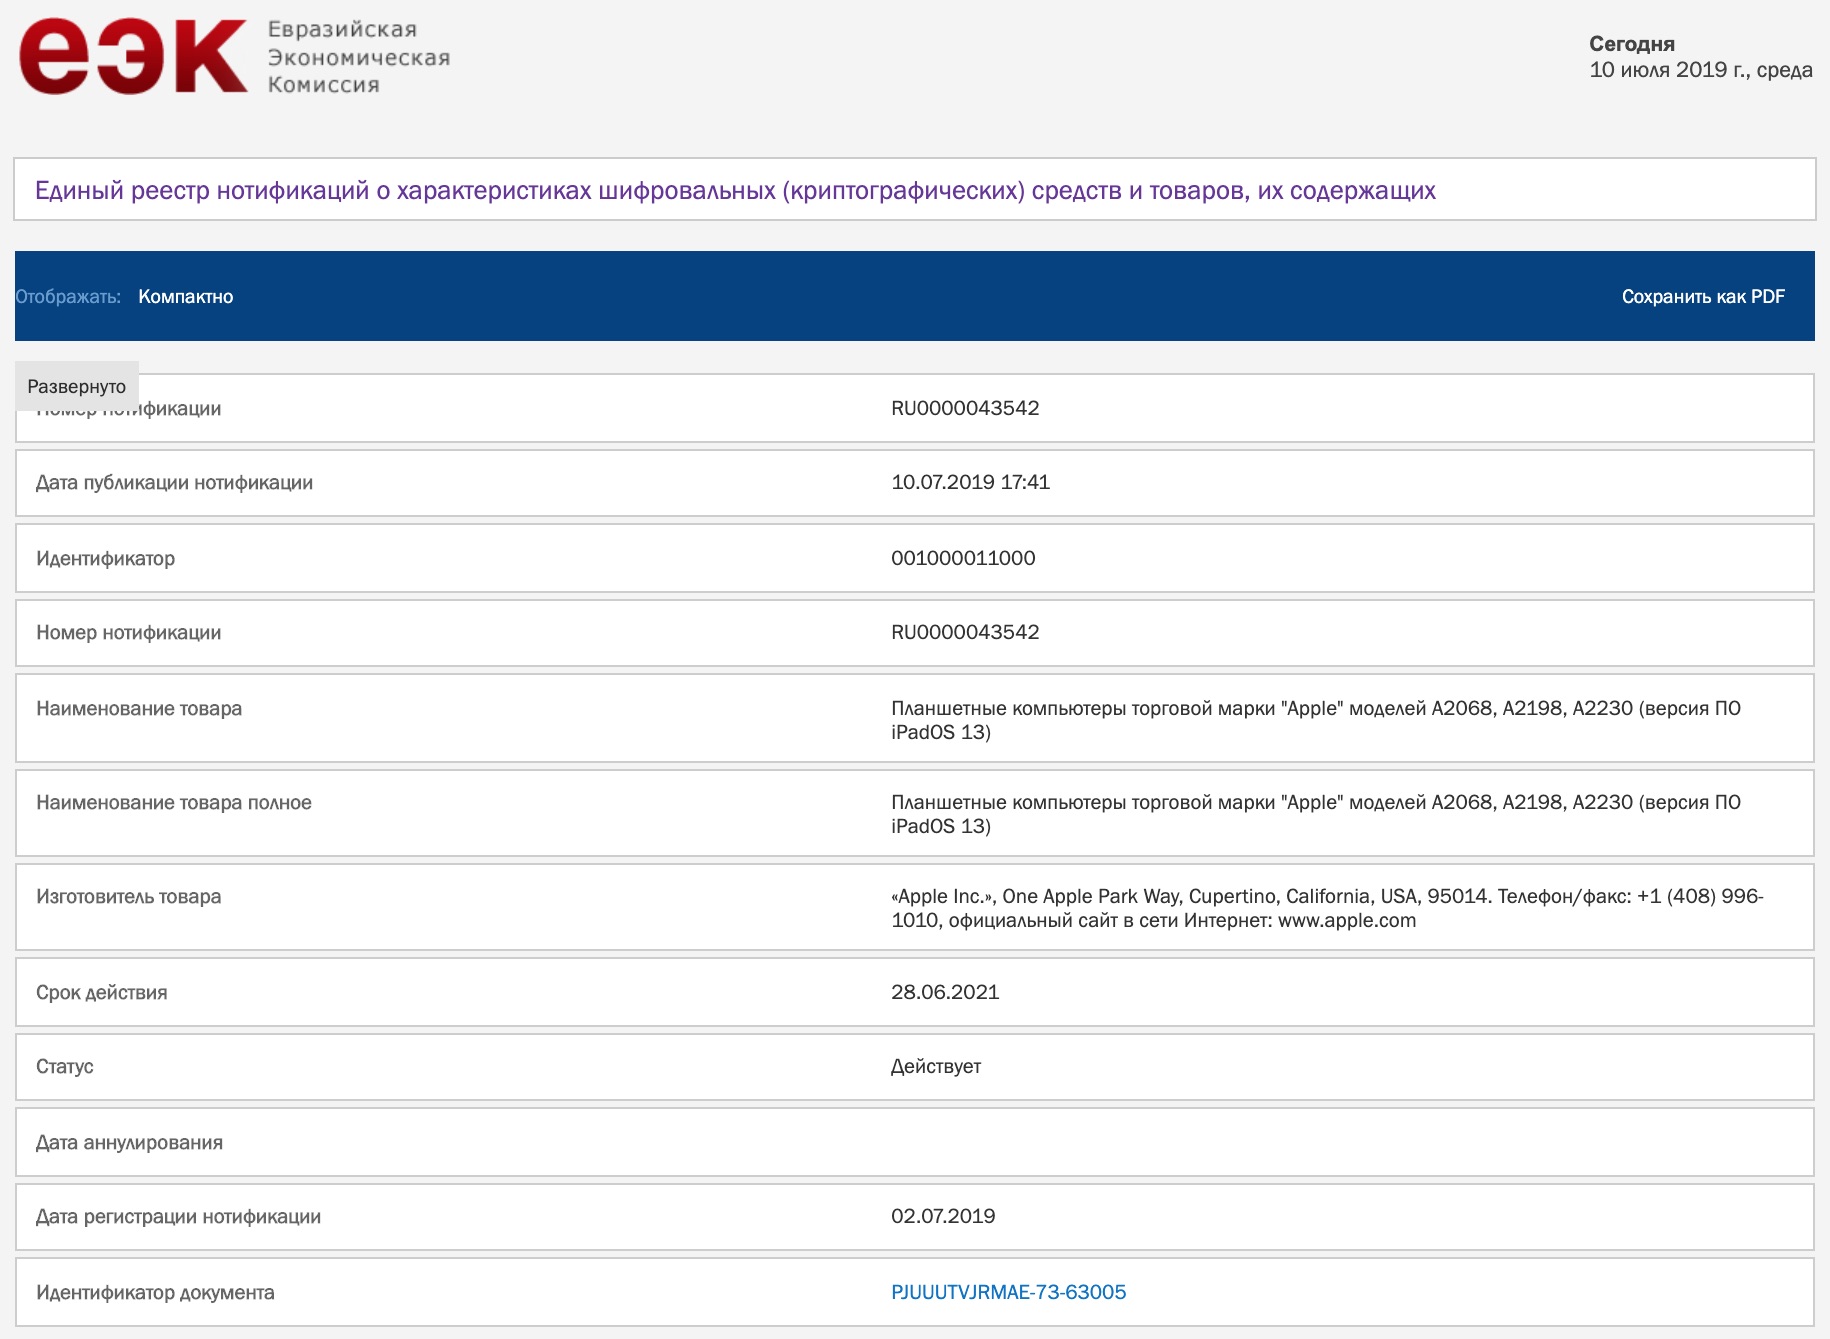Click the 'Идентификатор документа' label

click(155, 1293)
